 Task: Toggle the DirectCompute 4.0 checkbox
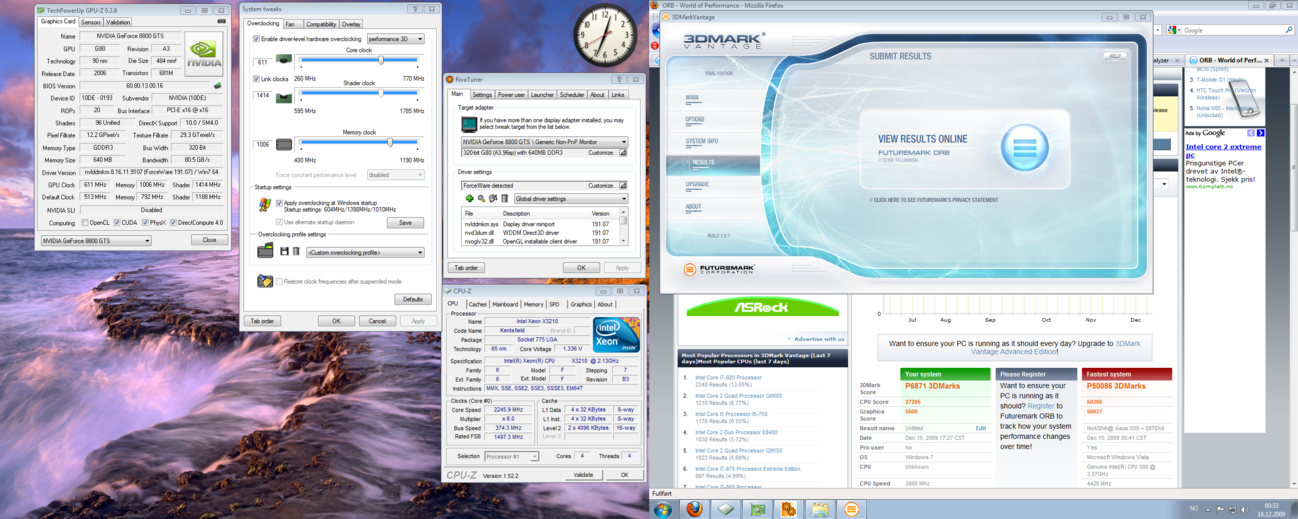pos(174,223)
